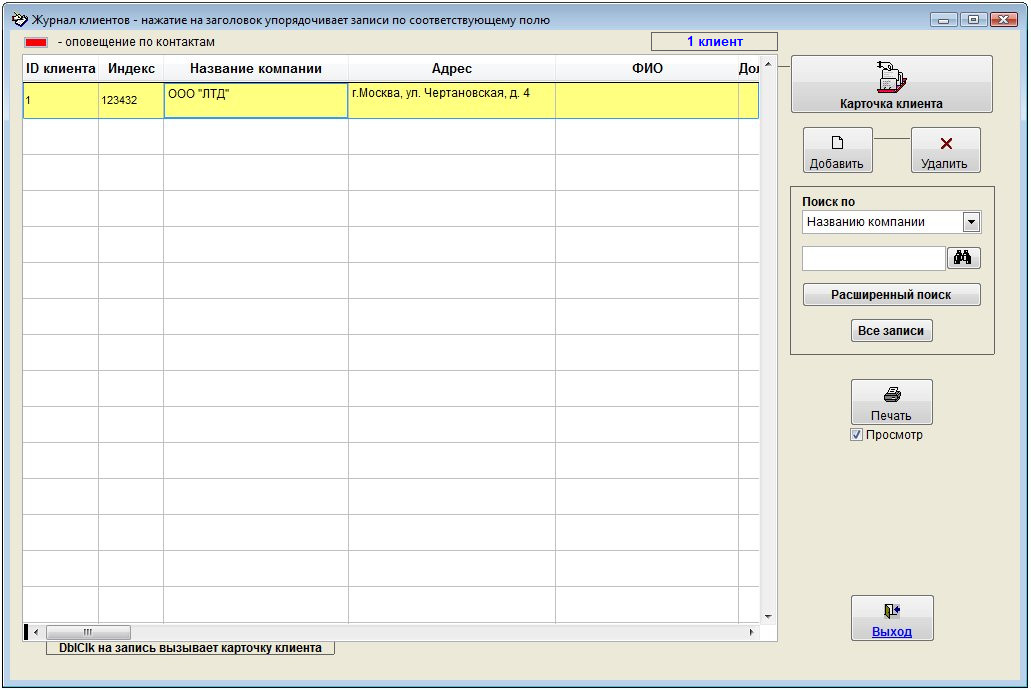The image size is (1031, 690).
Task: Click the horizontal scroll left arrow
Action: [36, 632]
